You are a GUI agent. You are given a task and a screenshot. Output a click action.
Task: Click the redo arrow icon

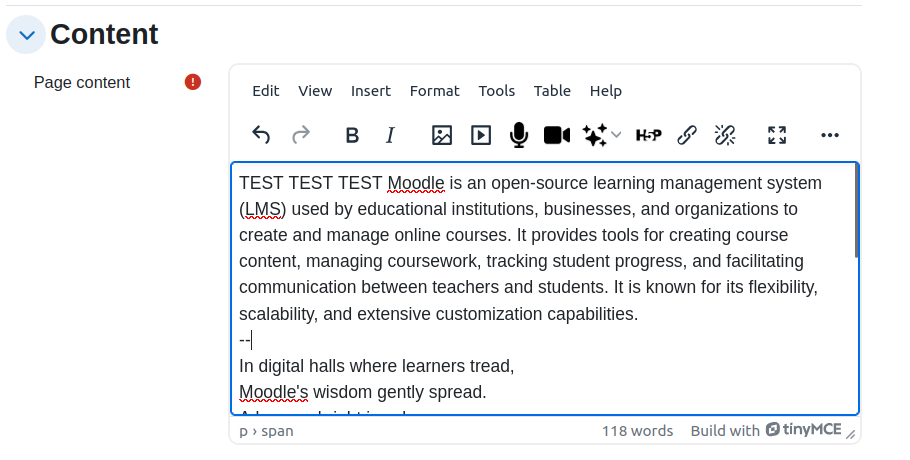pyautogui.click(x=301, y=135)
